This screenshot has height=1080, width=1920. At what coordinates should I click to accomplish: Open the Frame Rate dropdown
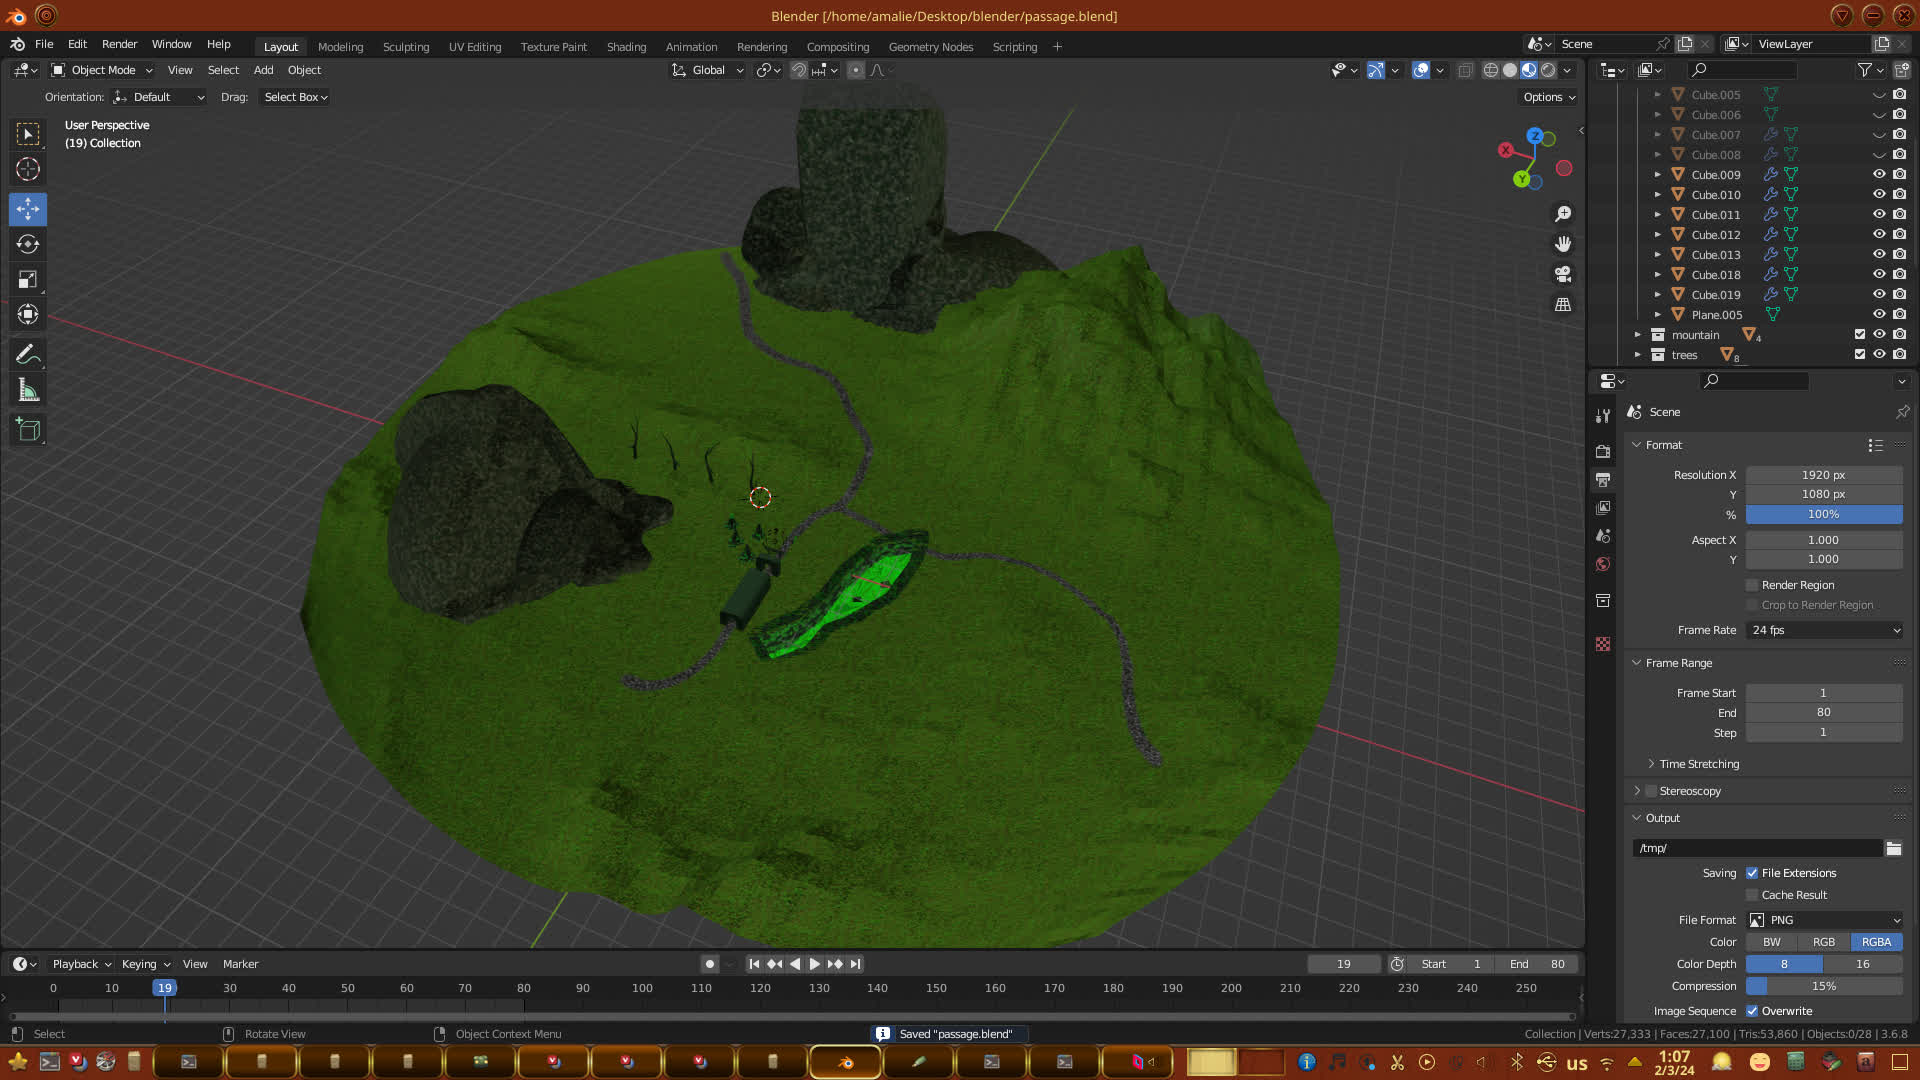1824,630
